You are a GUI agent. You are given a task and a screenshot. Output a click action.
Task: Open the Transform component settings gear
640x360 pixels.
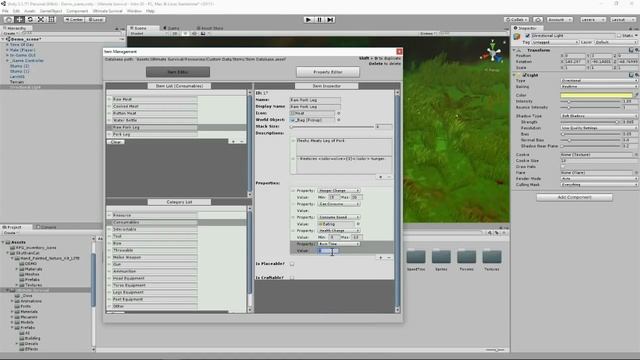[636, 50]
